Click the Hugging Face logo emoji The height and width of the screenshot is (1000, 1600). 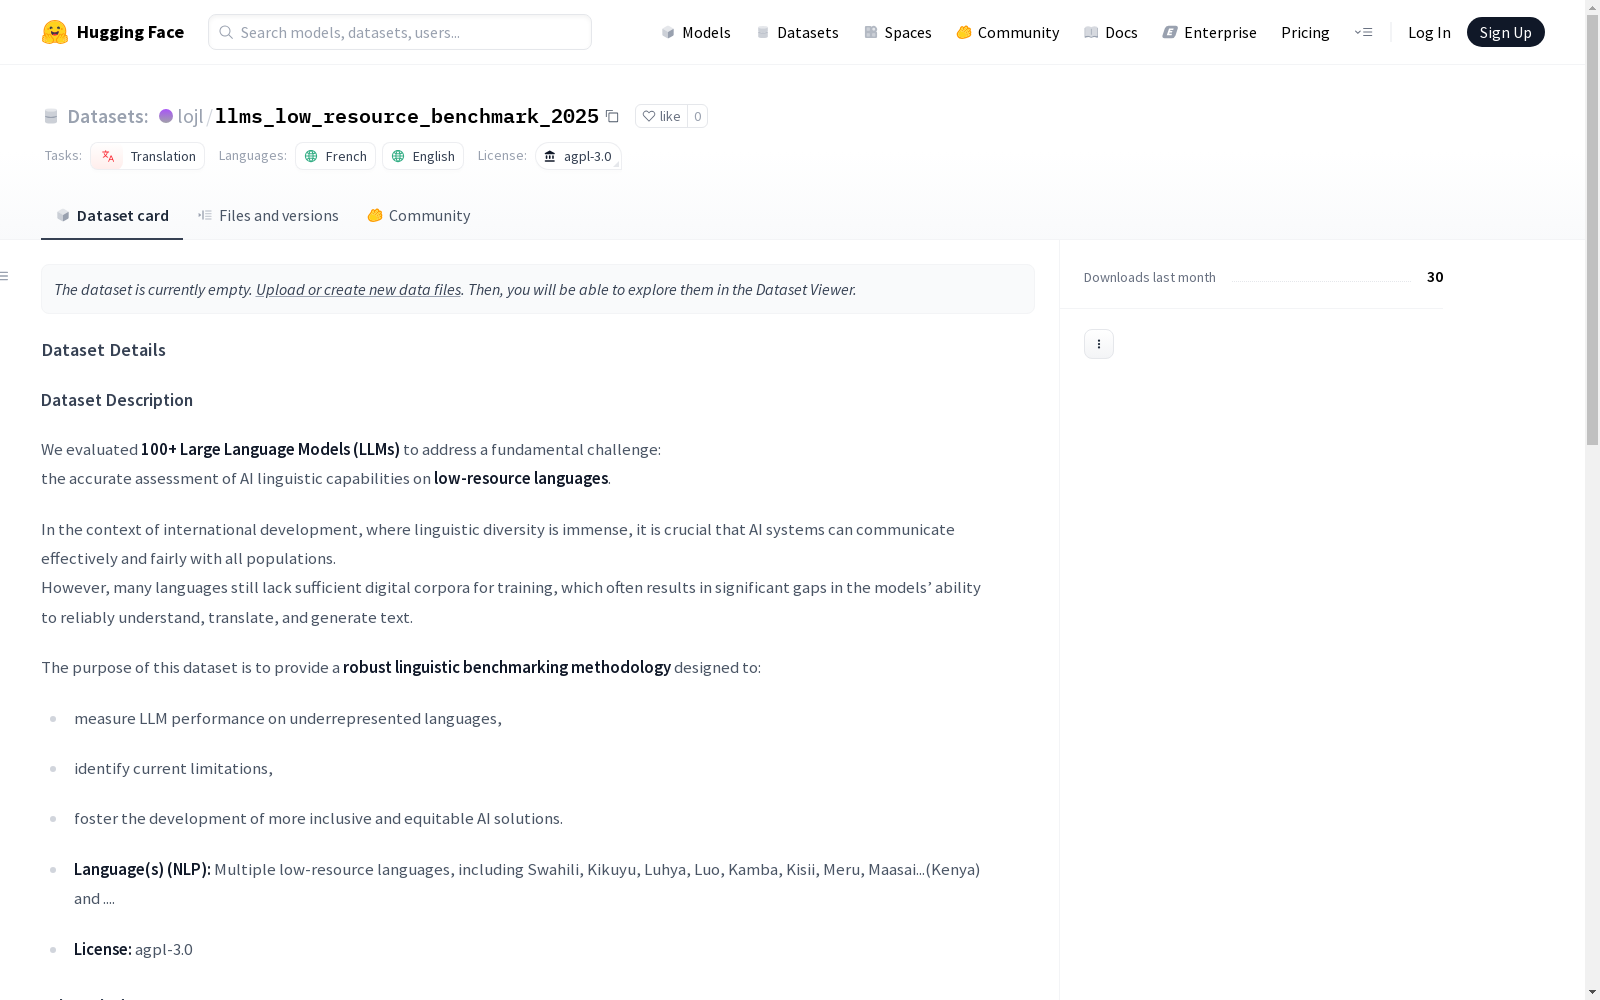55,32
